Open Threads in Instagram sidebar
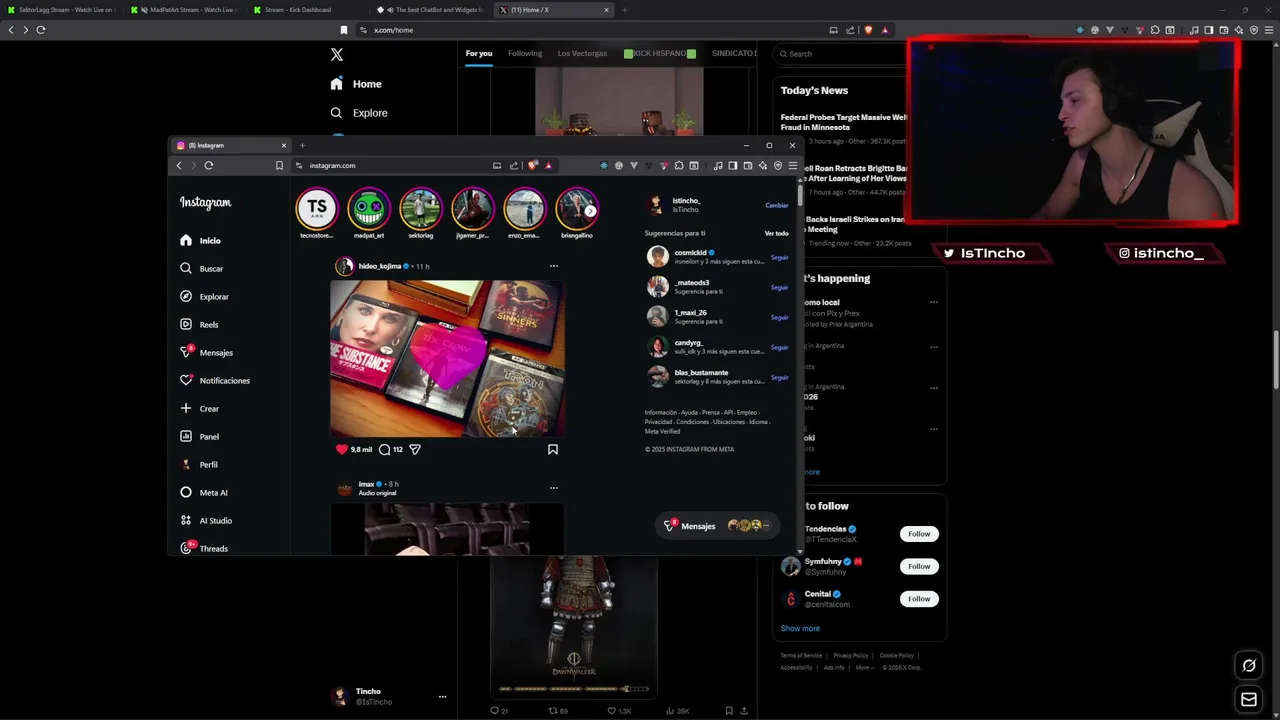This screenshot has width=1280, height=720. [204, 549]
